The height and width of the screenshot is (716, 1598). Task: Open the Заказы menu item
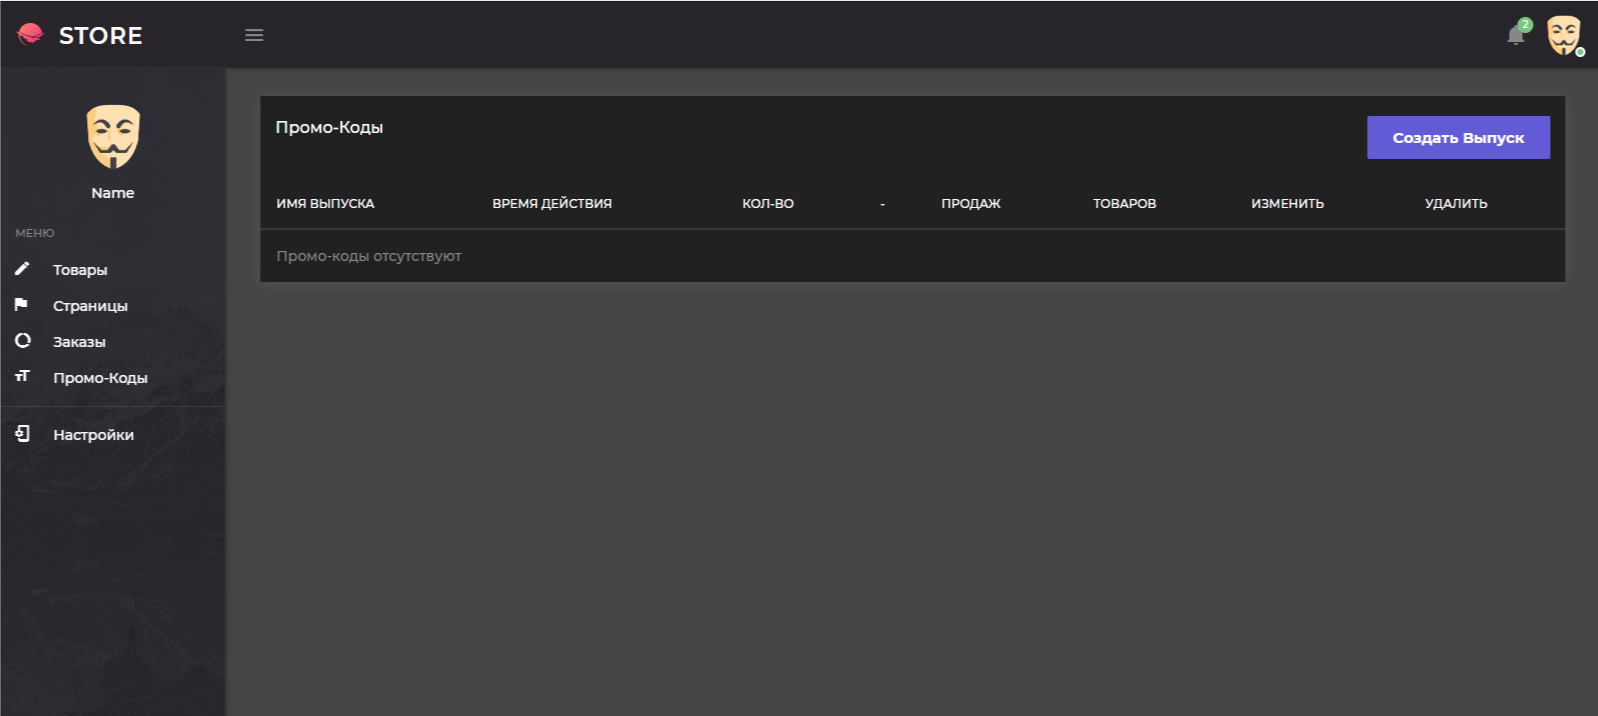[x=79, y=342]
